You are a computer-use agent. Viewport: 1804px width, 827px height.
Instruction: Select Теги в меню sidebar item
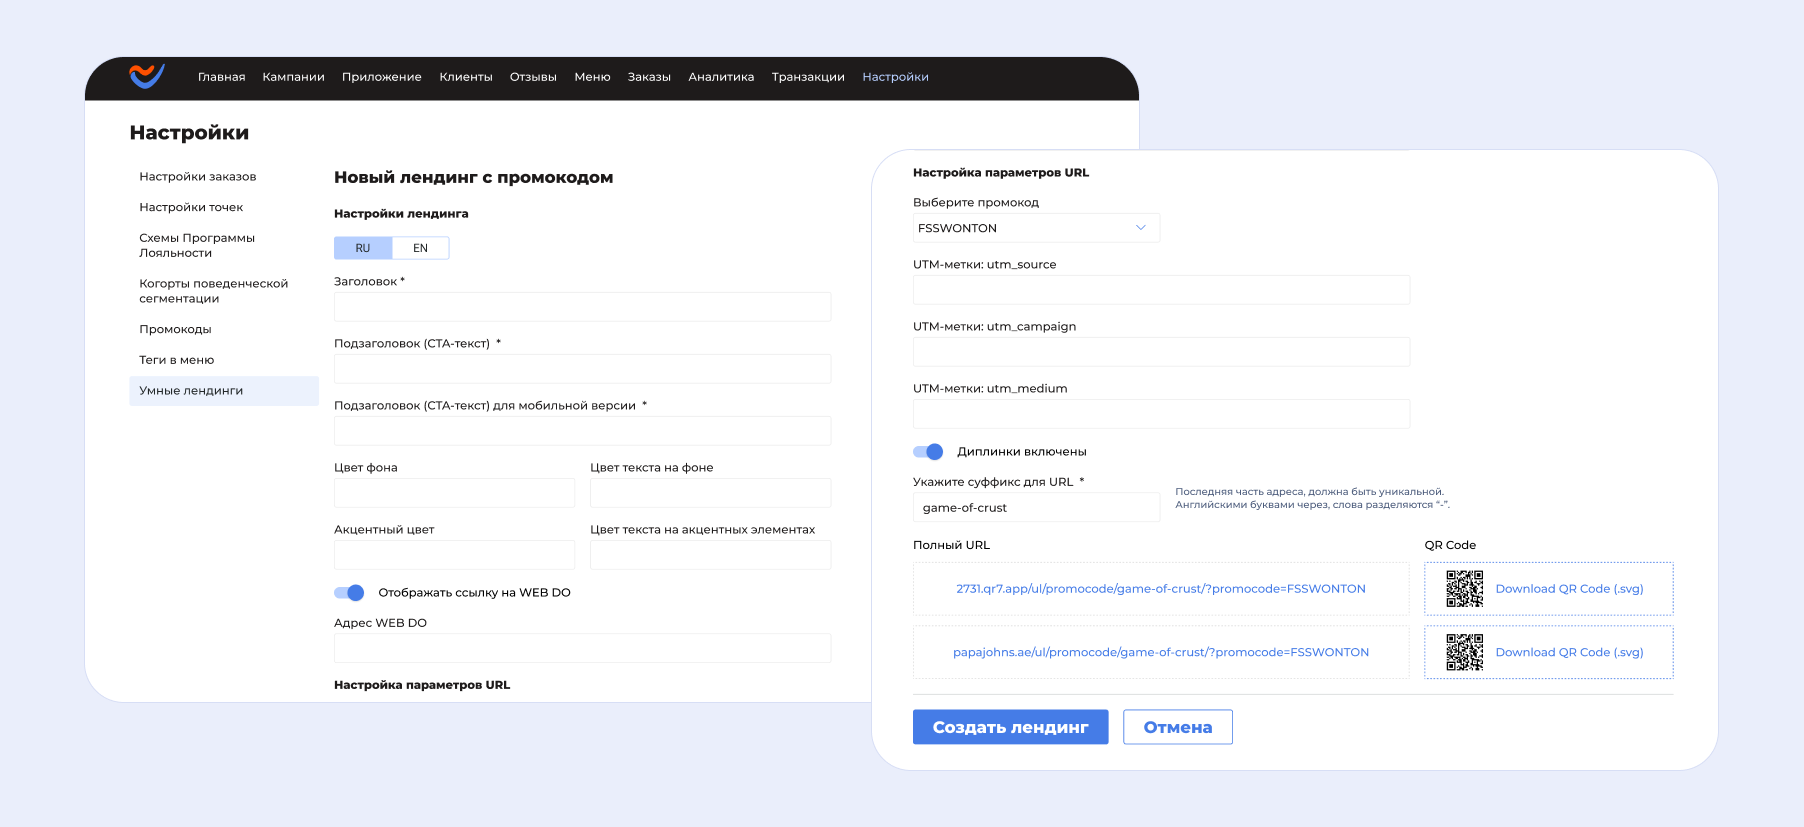click(177, 360)
